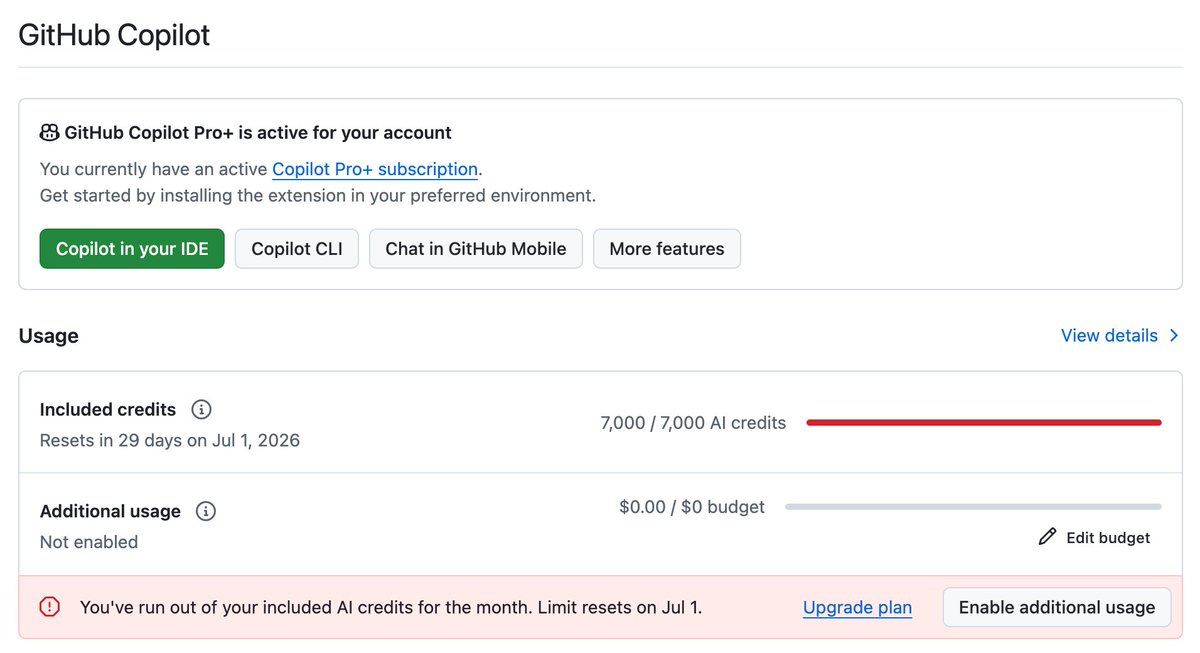Image resolution: width=1200 pixels, height=653 pixels.
Task: Show More features
Action: (667, 249)
